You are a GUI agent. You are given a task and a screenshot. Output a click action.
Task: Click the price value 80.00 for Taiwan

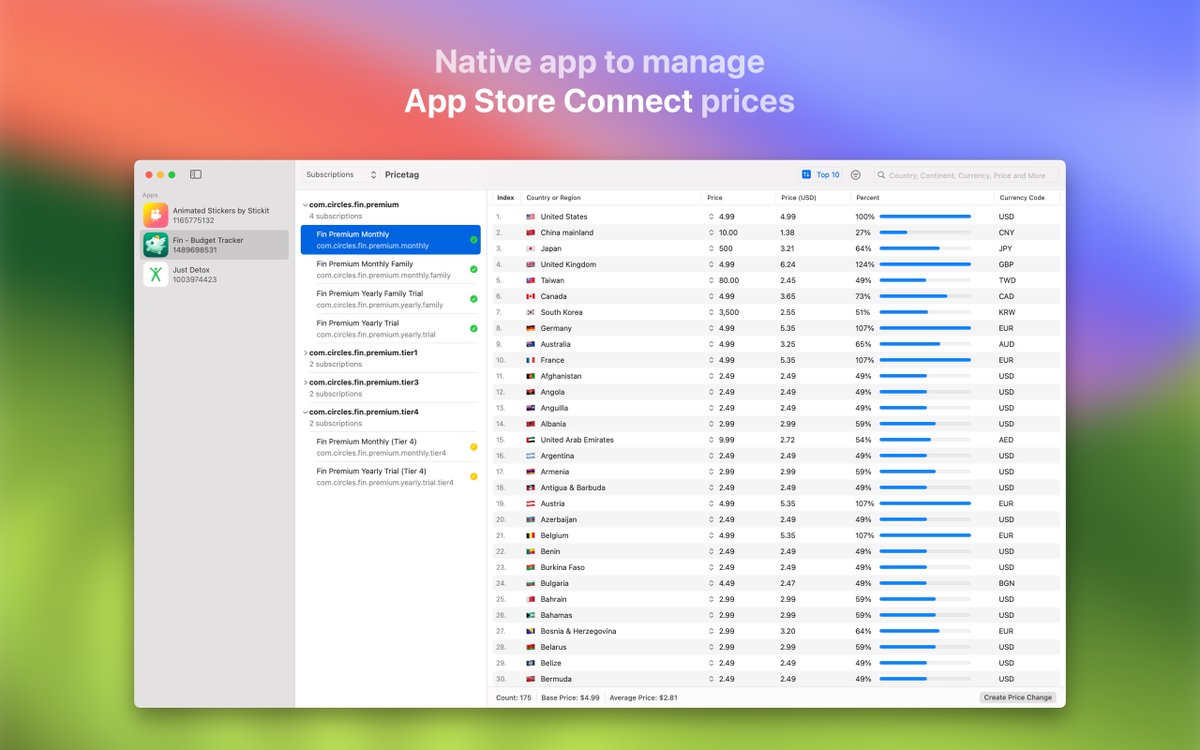click(x=728, y=281)
